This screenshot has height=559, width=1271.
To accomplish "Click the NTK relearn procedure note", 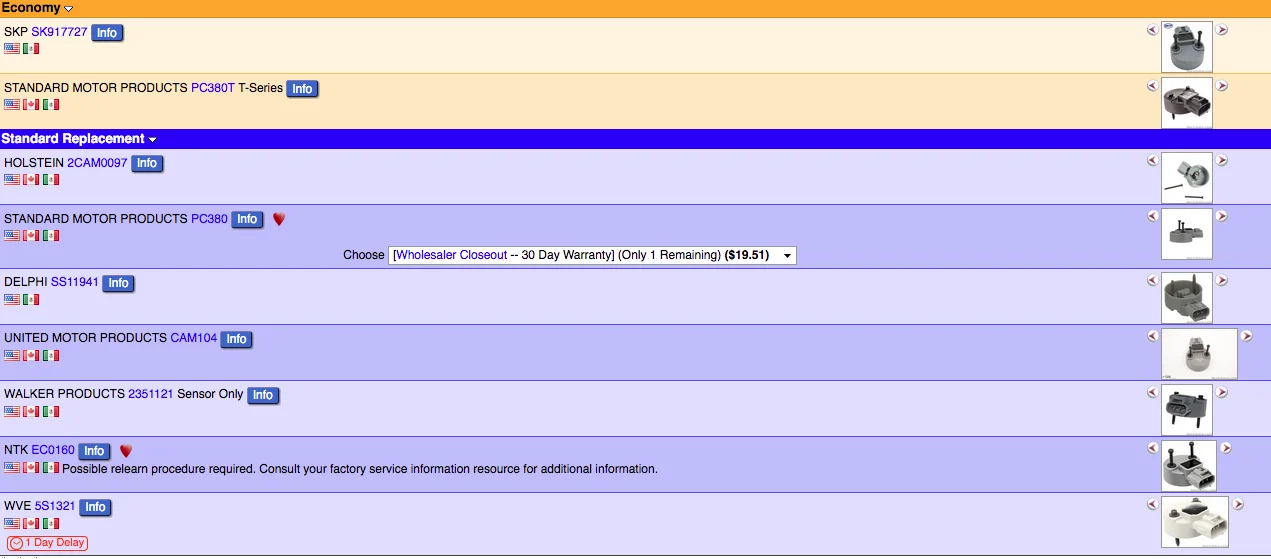I will point(360,468).
